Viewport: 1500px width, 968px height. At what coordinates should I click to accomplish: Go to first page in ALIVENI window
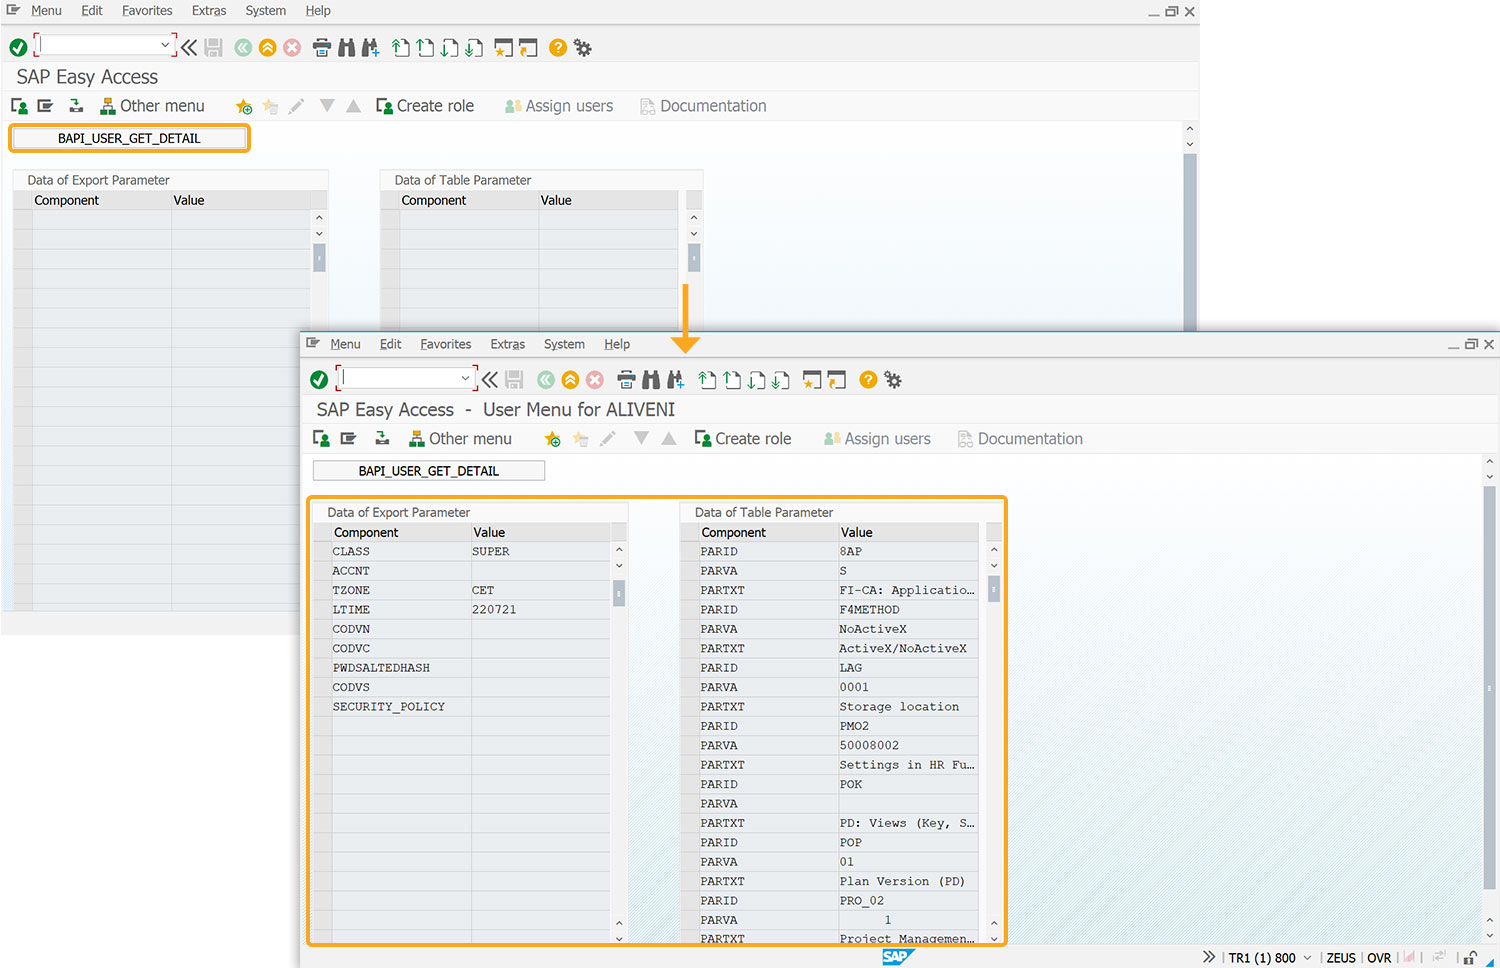coord(707,380)
